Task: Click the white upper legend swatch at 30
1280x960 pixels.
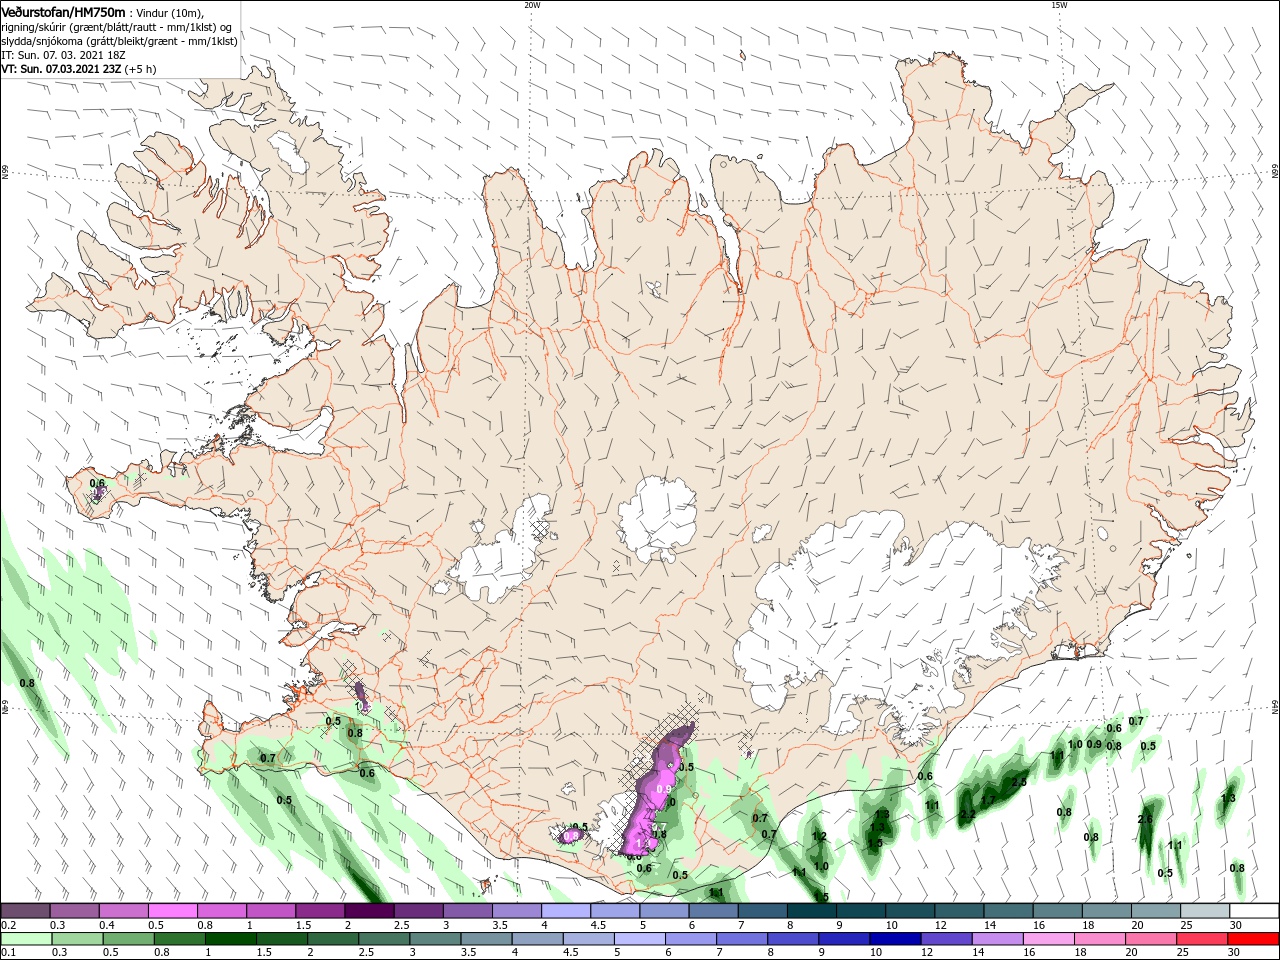Action: click(x=1254, y=911)
